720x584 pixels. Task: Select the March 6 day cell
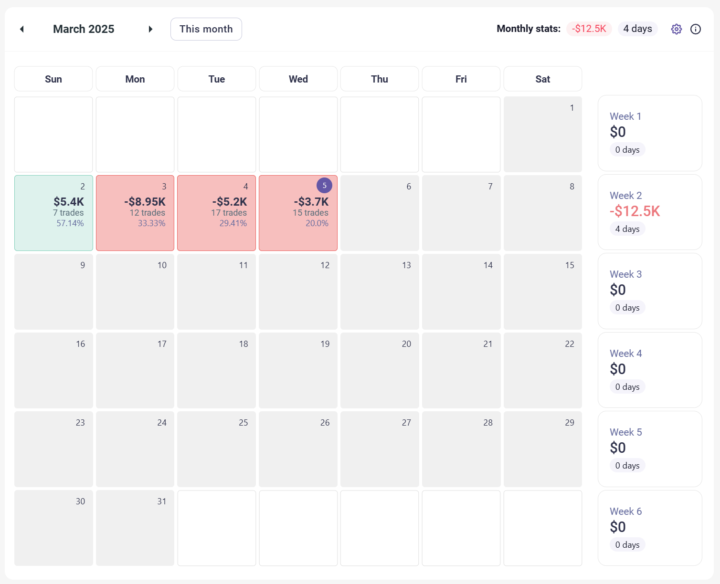pyautogui.click(x=379, y=213)
